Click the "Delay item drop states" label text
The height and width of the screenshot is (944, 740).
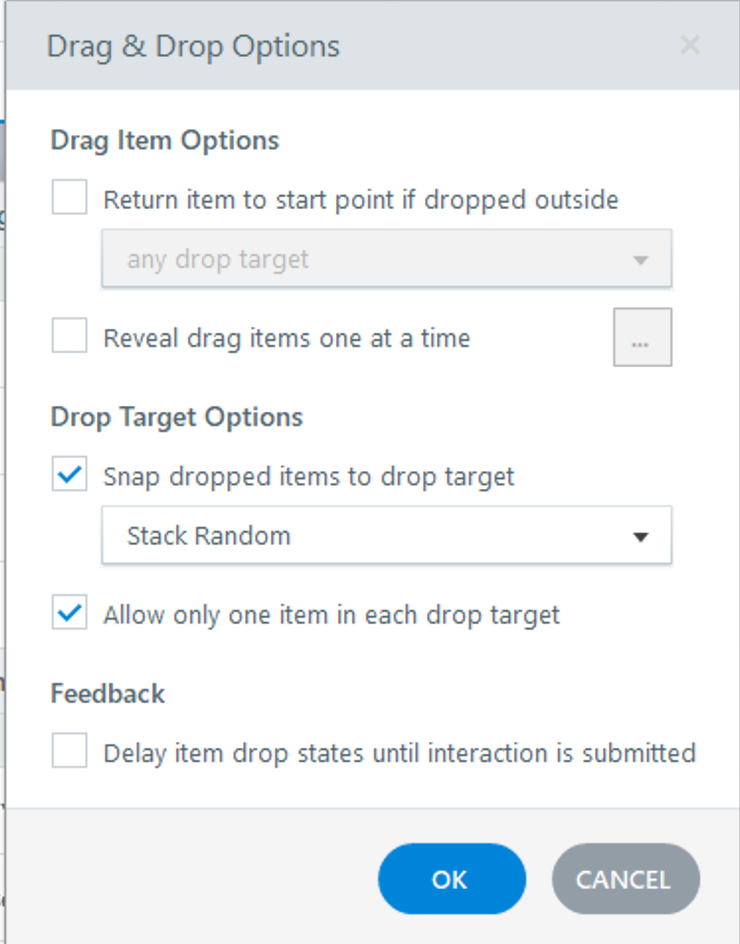tap(399, 753)
